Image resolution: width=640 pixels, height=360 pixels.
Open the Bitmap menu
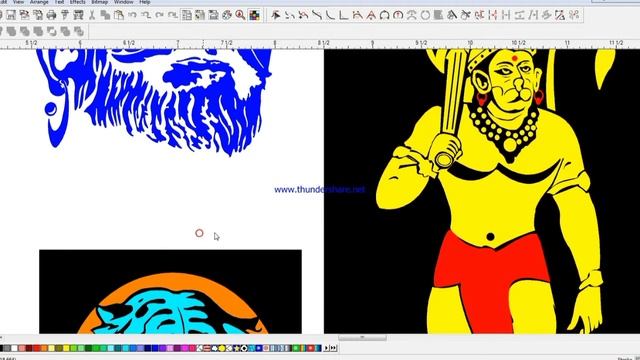click(x=99, y=2)
